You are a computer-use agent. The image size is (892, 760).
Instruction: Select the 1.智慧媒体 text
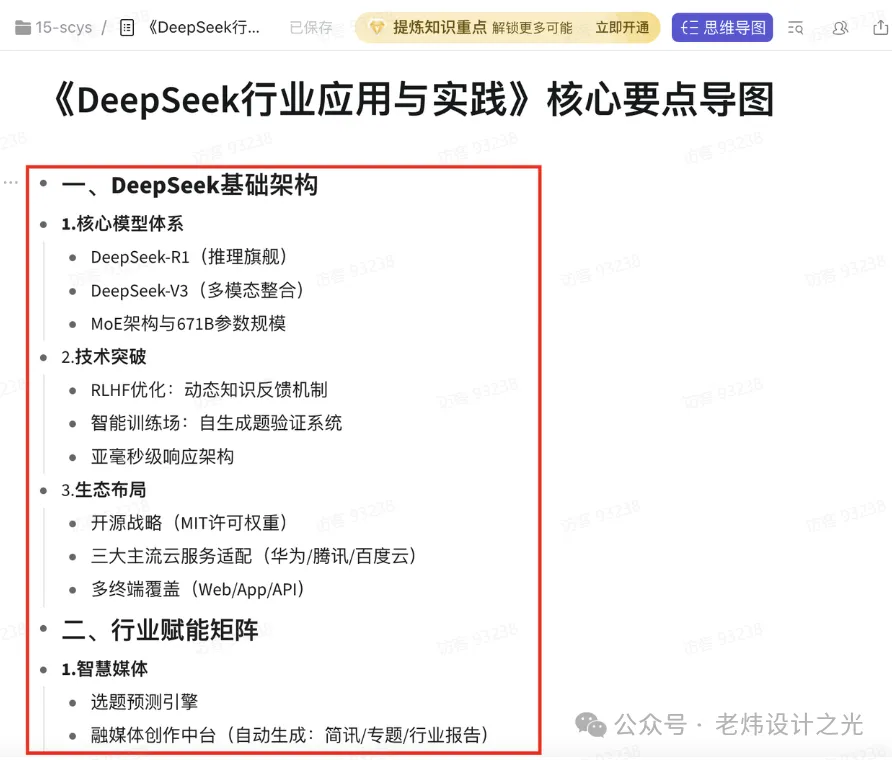[x=105, y=669]
